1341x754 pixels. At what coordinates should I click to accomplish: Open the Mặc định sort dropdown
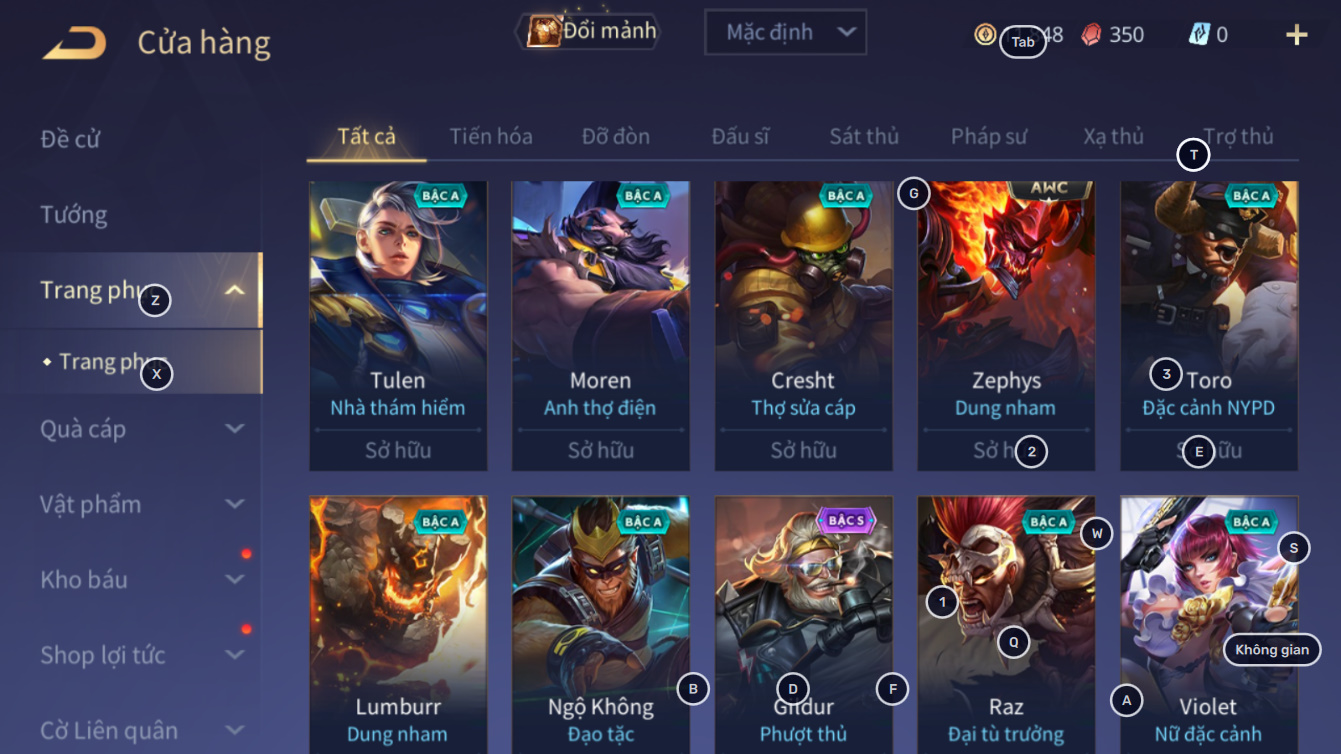(785, 32)
